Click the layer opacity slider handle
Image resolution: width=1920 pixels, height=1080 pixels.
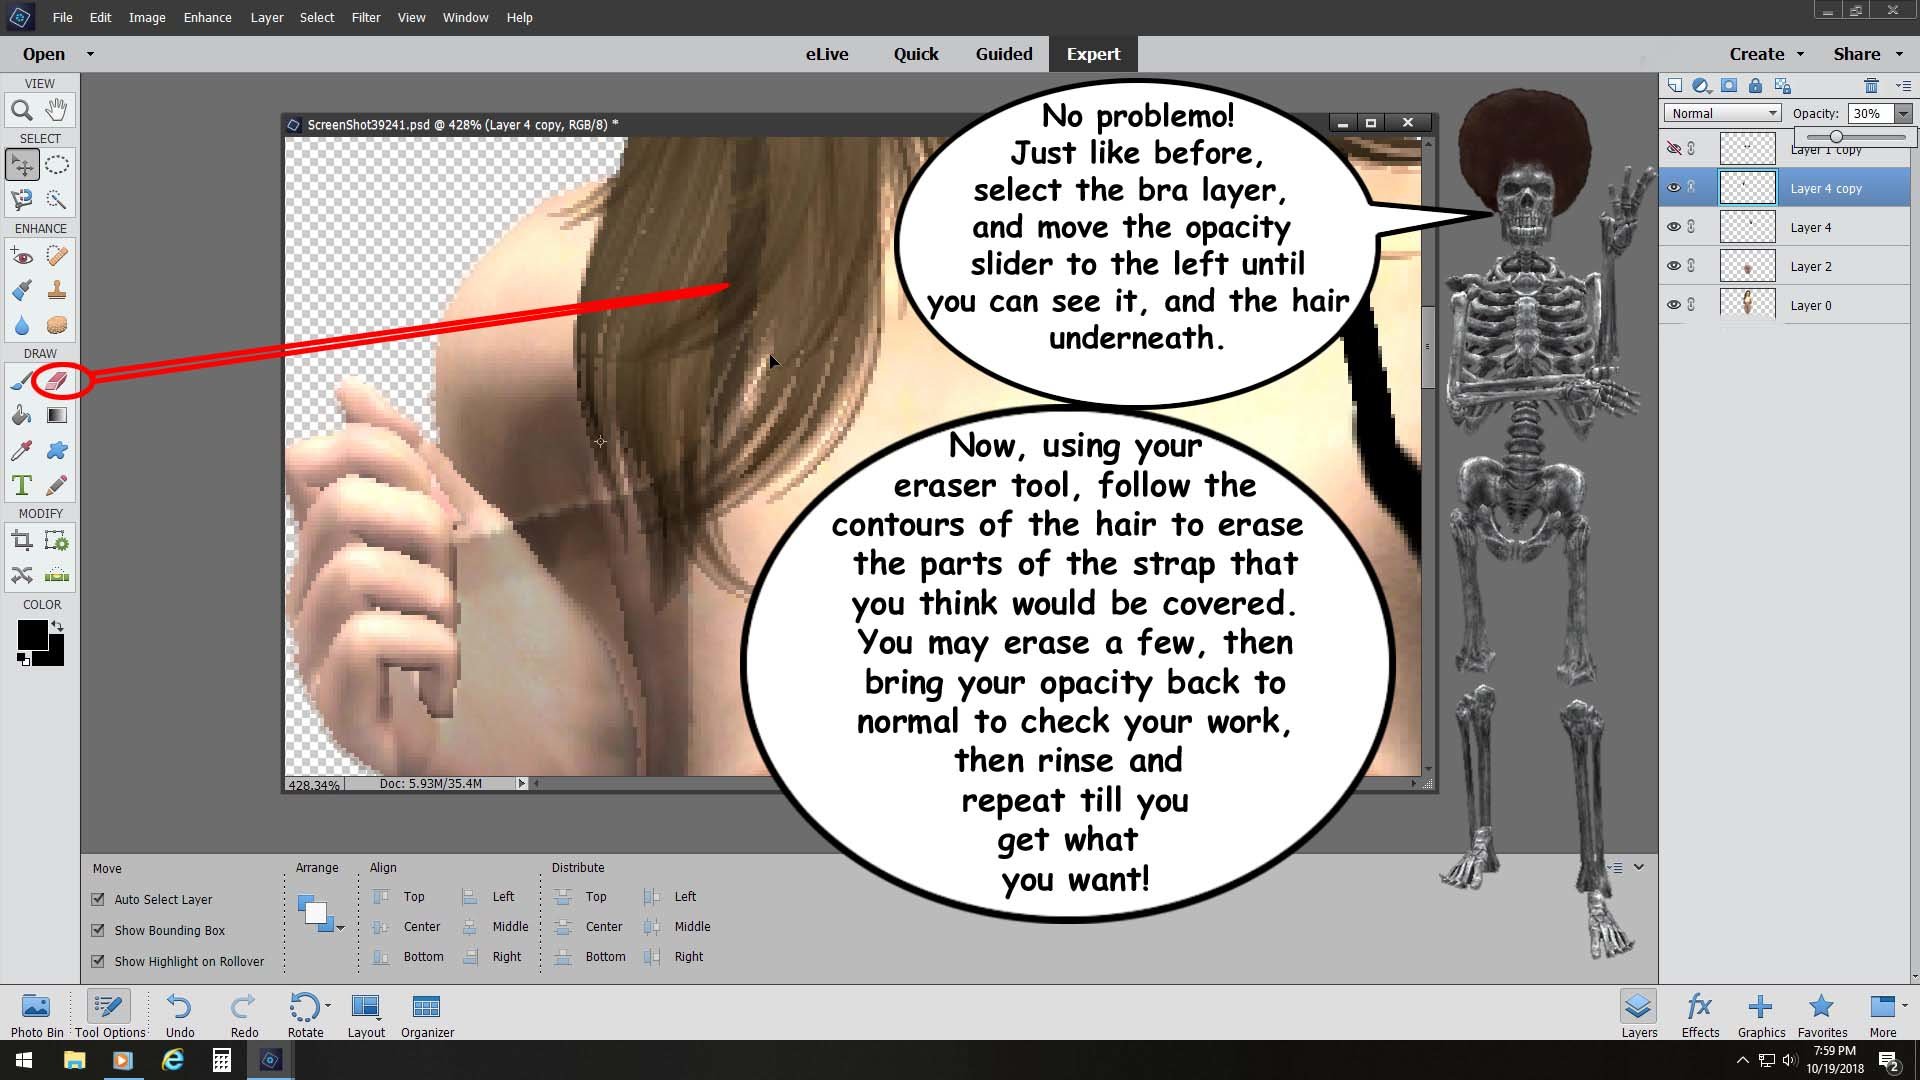[1836, 137]
